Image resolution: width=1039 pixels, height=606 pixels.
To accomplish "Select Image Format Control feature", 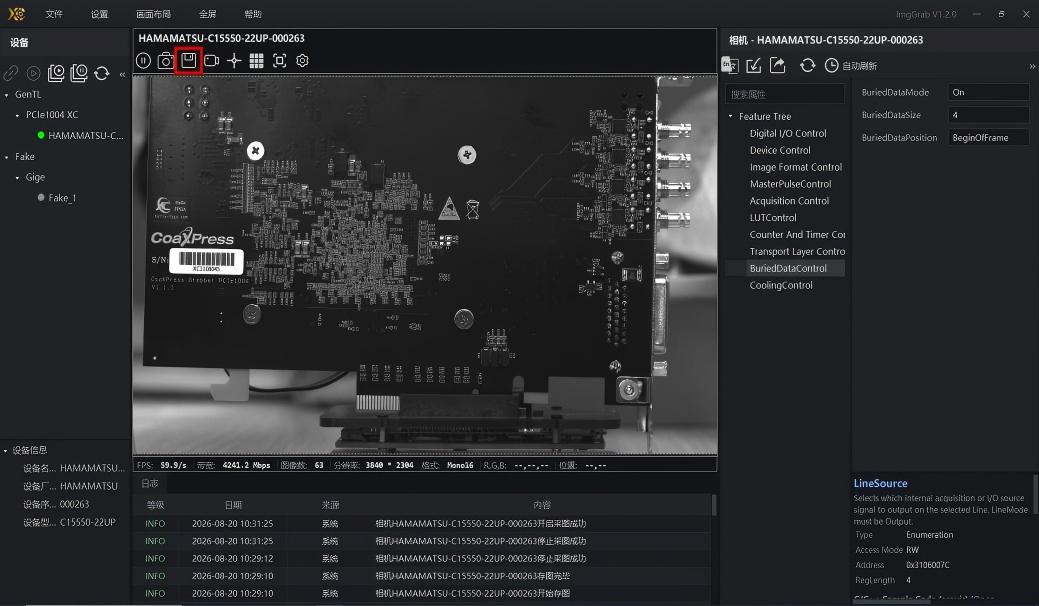I will [x=796, y=167].
